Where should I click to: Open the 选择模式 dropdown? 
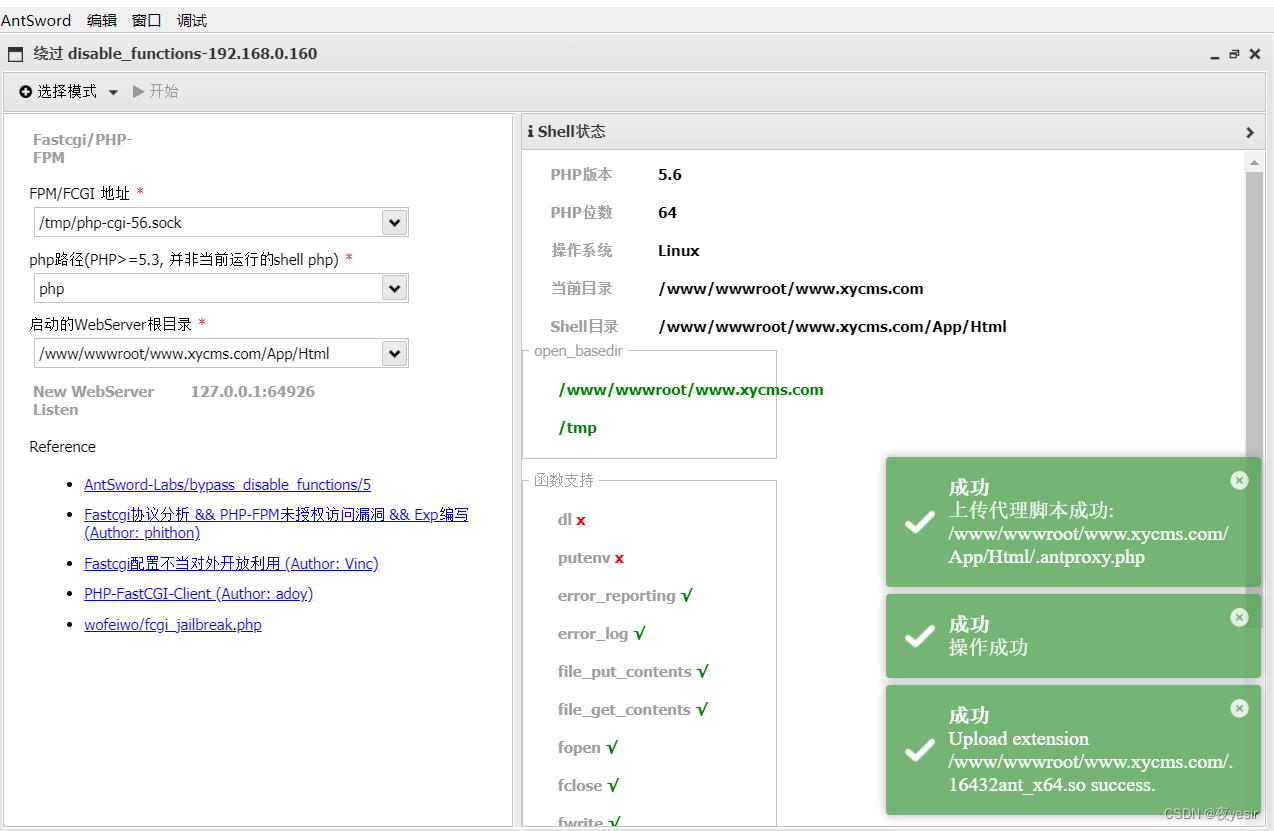tap(68, 91)
